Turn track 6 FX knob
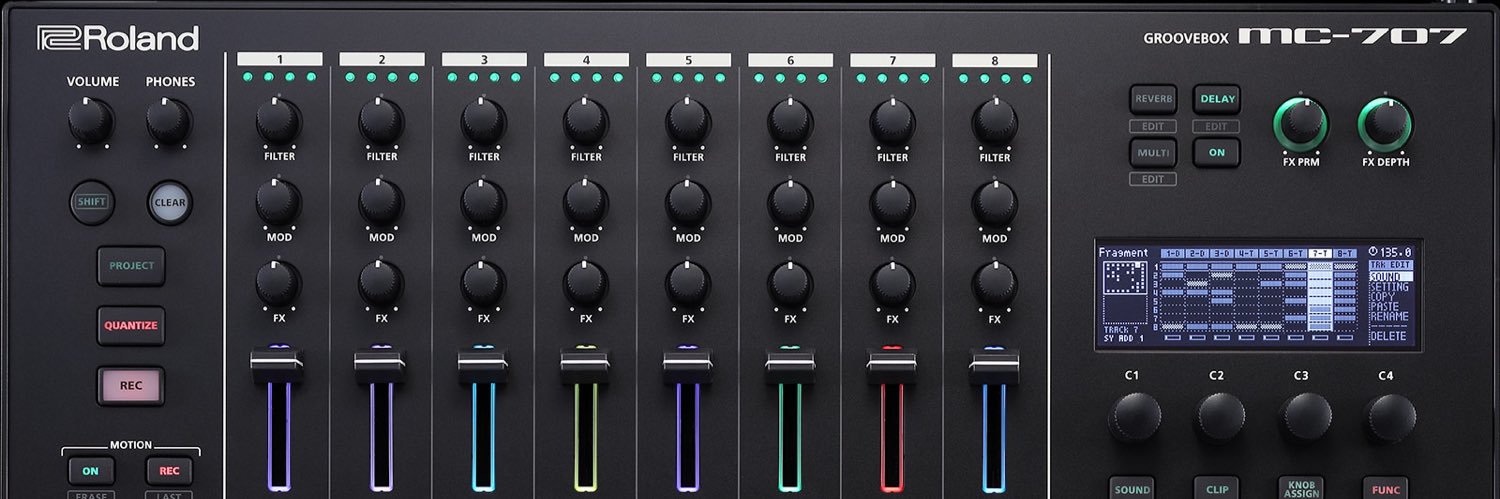Viewport: 1500px width, 499px height. [790, 284]
